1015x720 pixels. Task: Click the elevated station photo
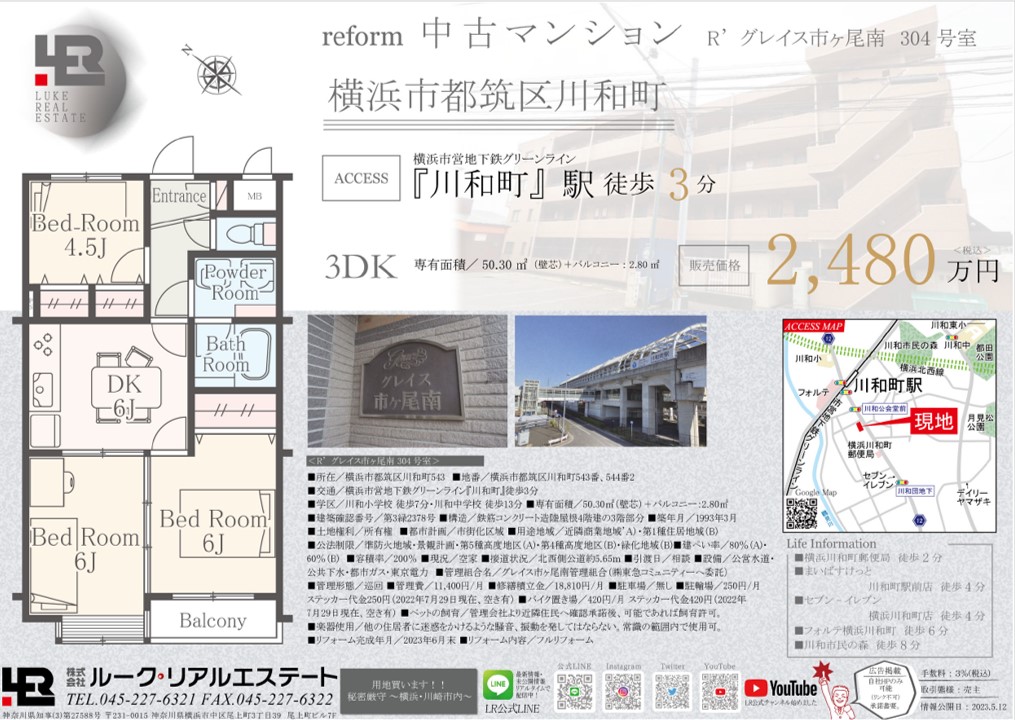609,383
